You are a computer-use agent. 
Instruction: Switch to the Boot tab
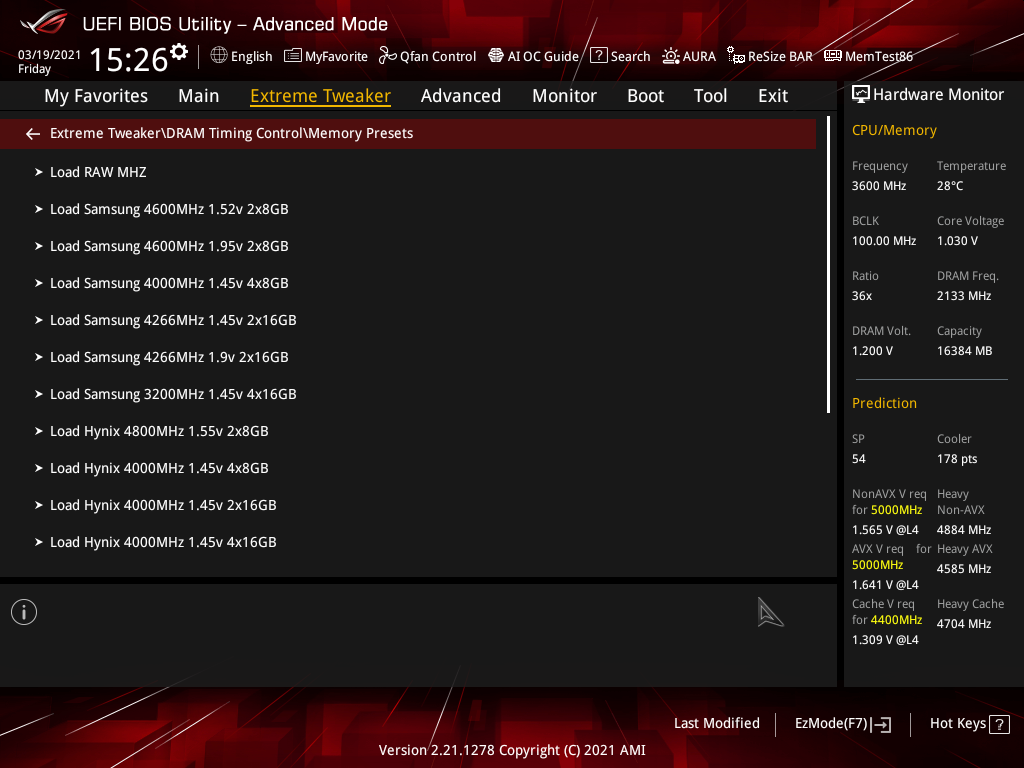pyautogui.click(x=645, y=95)
